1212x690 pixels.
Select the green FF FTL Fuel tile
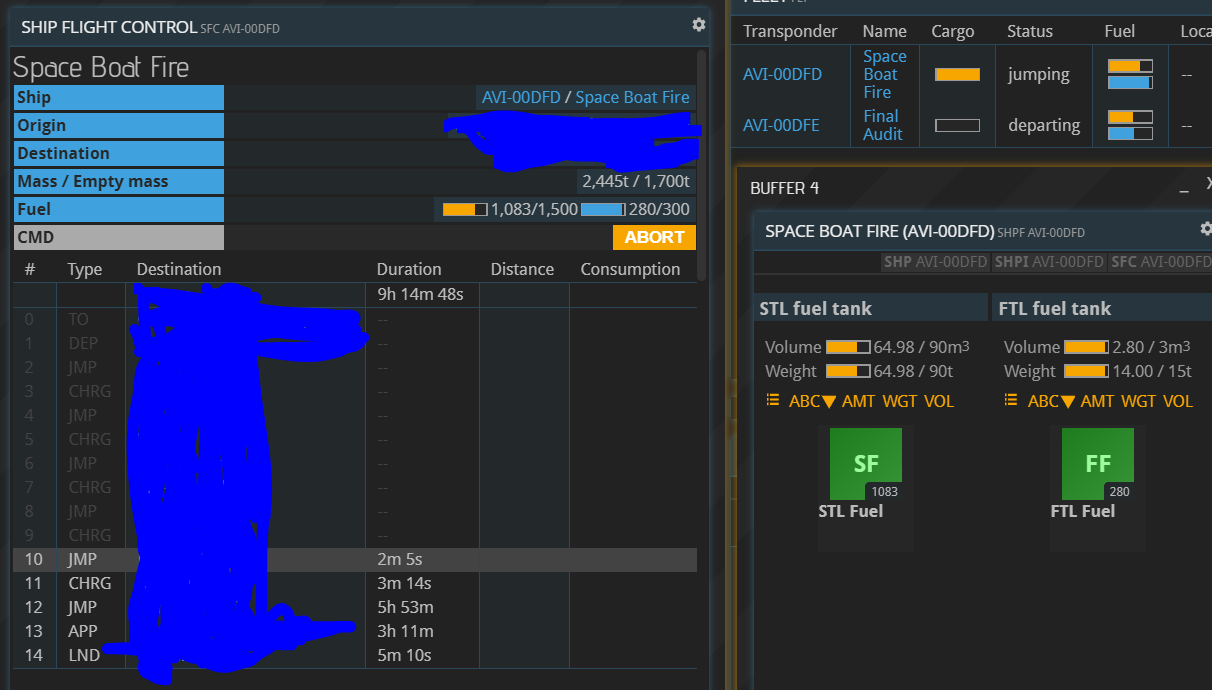[x=1097, y=464]
